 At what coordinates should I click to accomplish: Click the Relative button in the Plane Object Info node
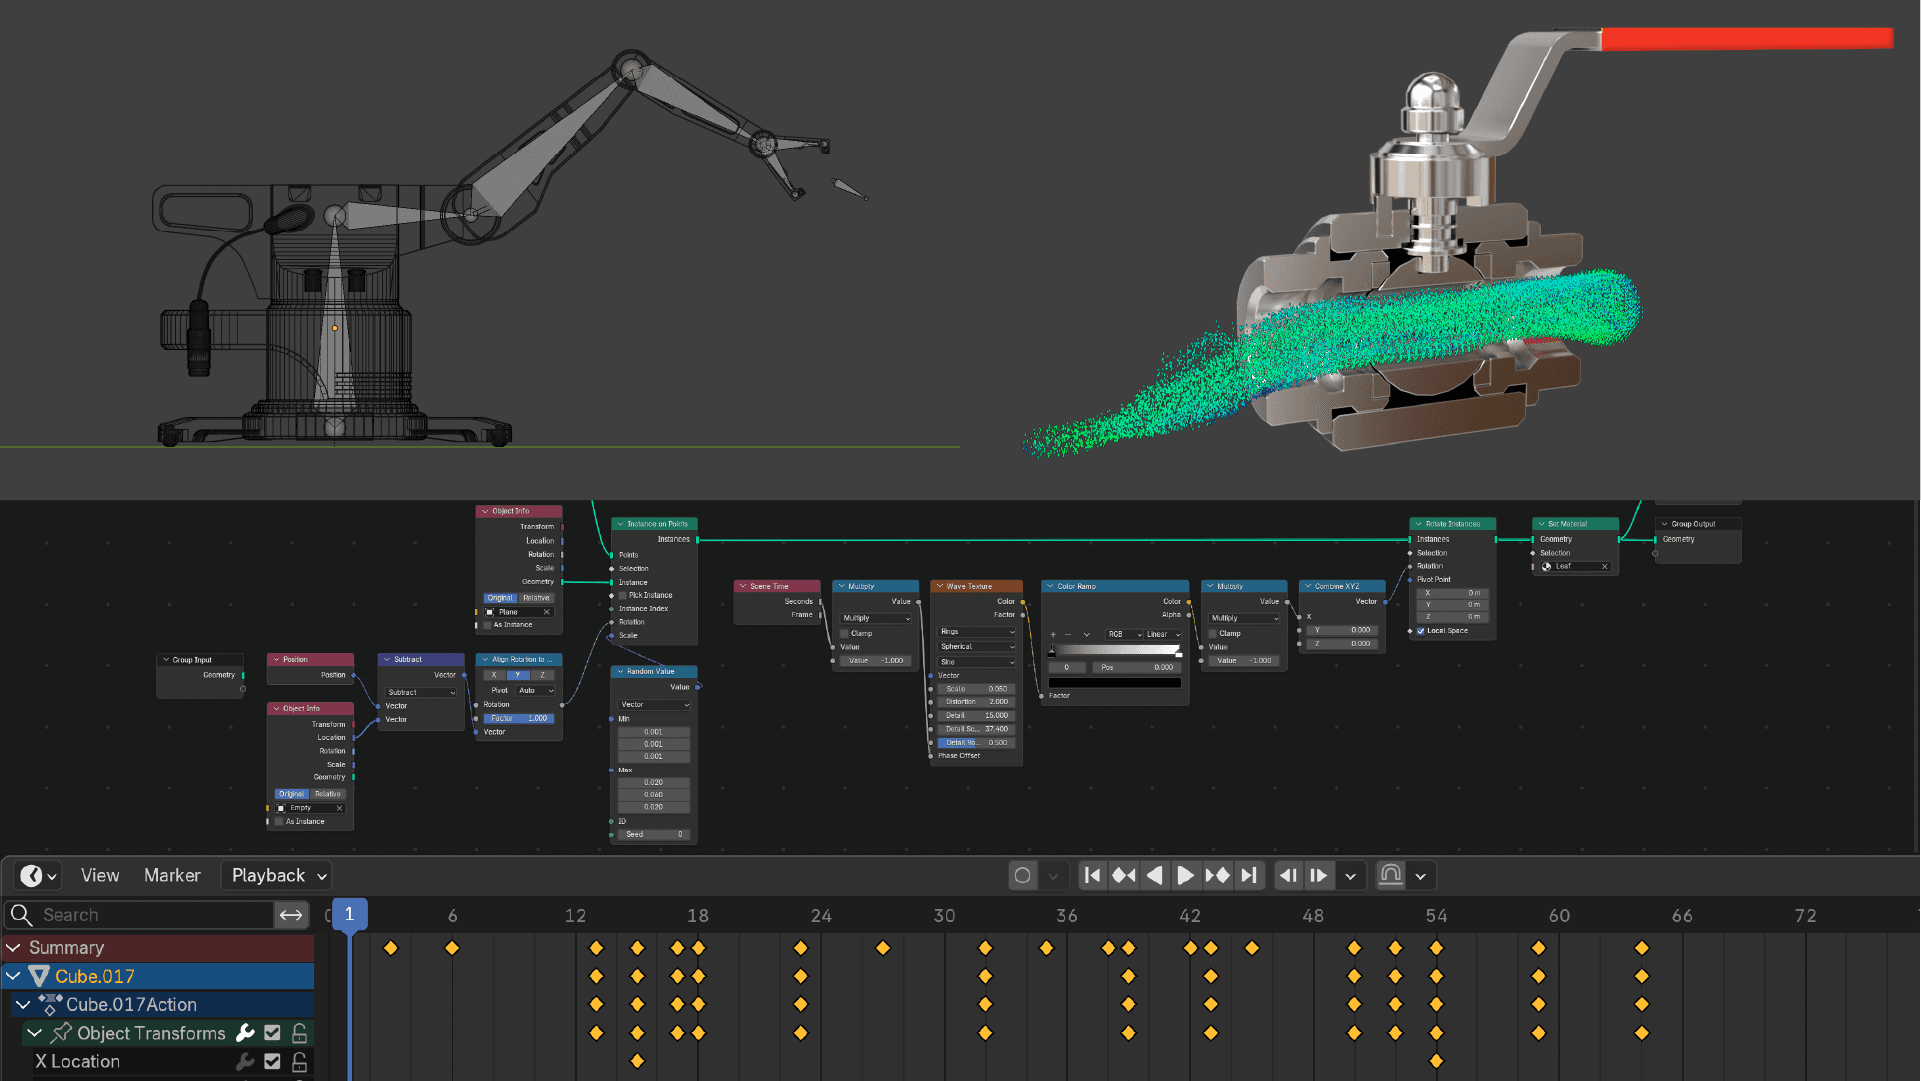(x=536, y=598)
